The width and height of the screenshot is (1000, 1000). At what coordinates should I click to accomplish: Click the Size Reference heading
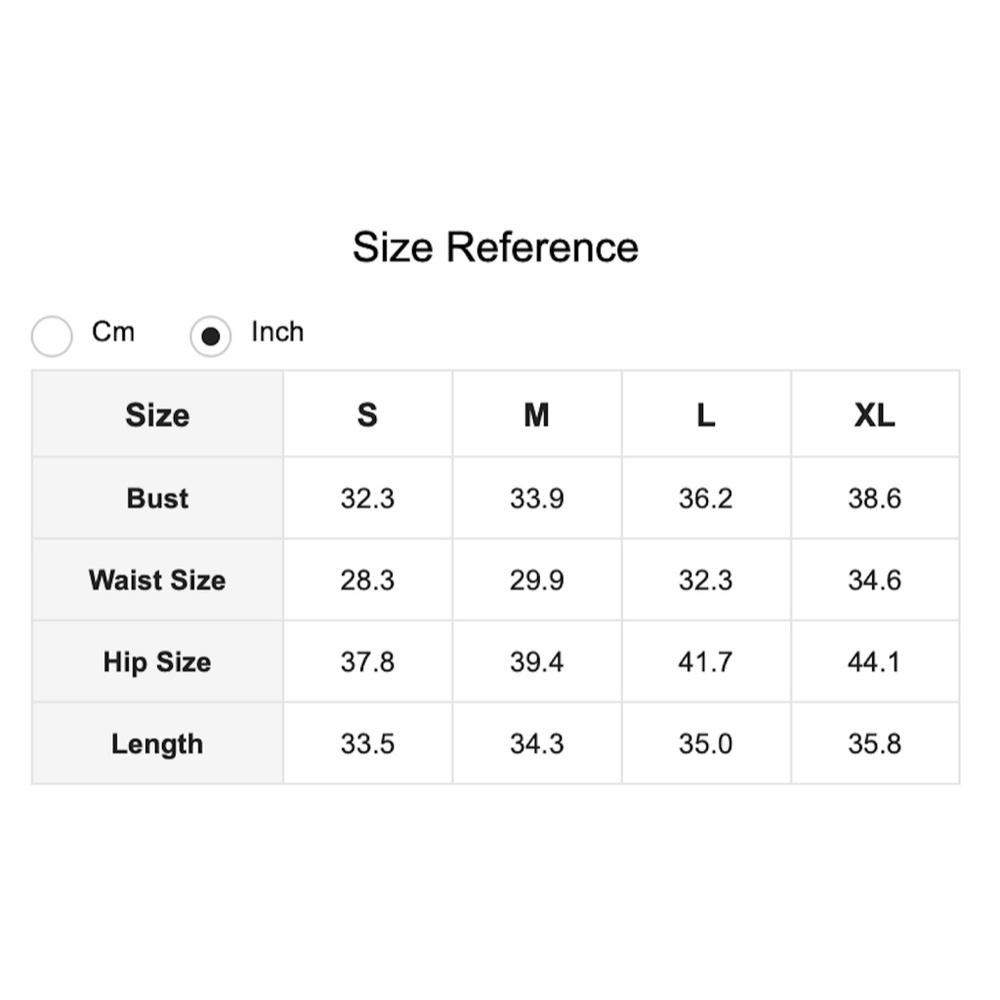pyautogui.click(x=495, y=247)
